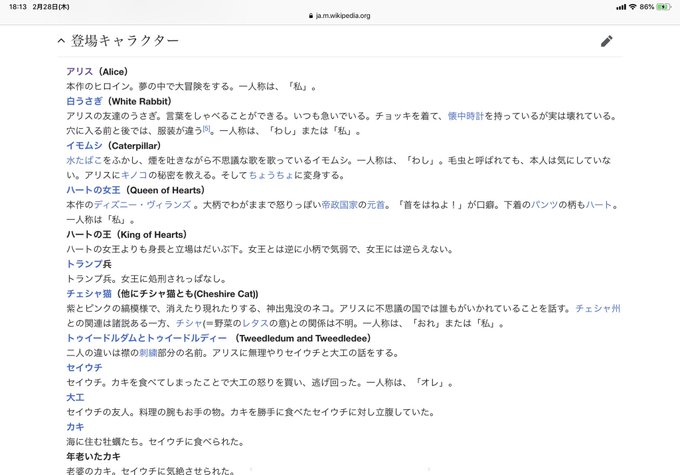Open the ハートの女王 link
Viewport: 680px width, 475px height.
pos(94,190)
